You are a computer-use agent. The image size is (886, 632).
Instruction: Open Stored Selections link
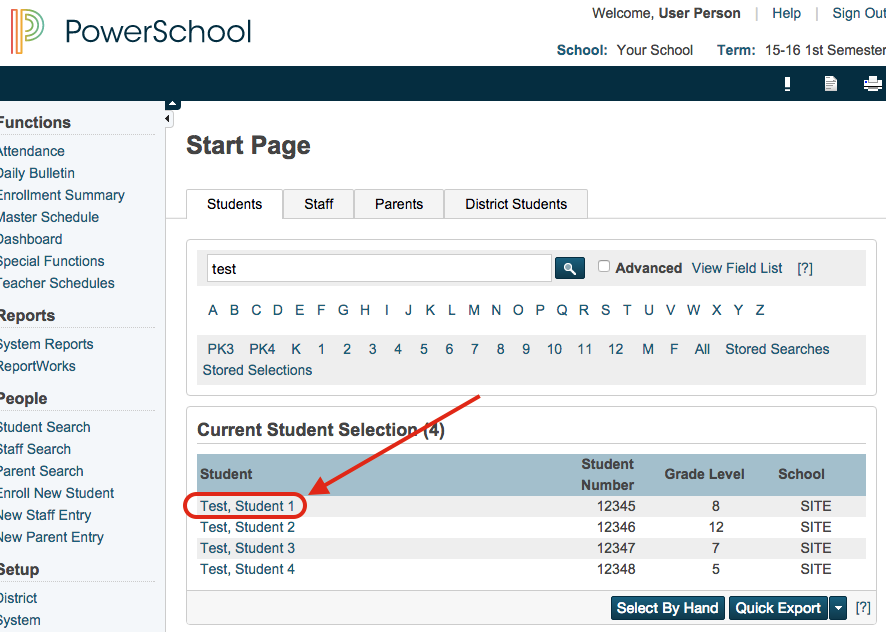[257, 370]
